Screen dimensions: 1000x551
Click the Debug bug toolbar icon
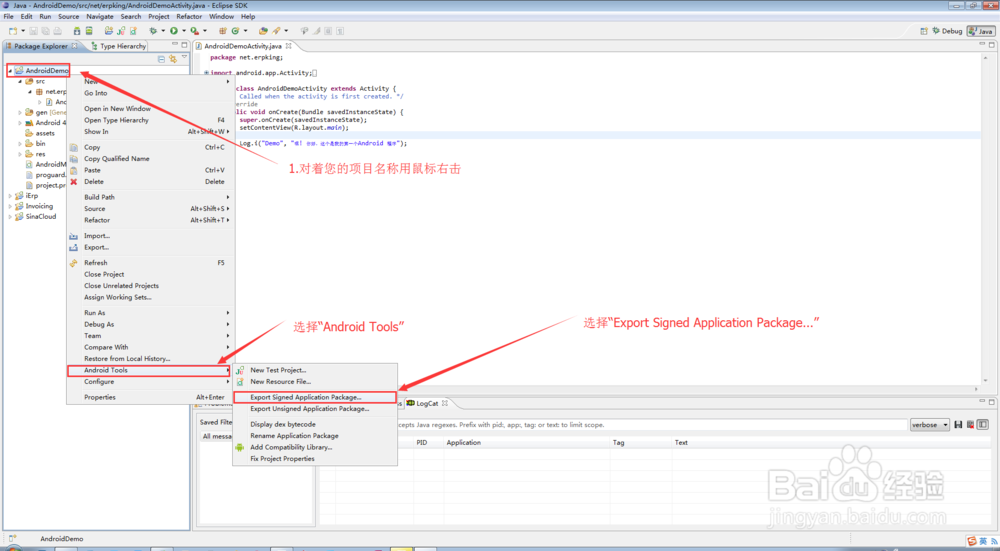pyautogui.click(x=153, y=31)
